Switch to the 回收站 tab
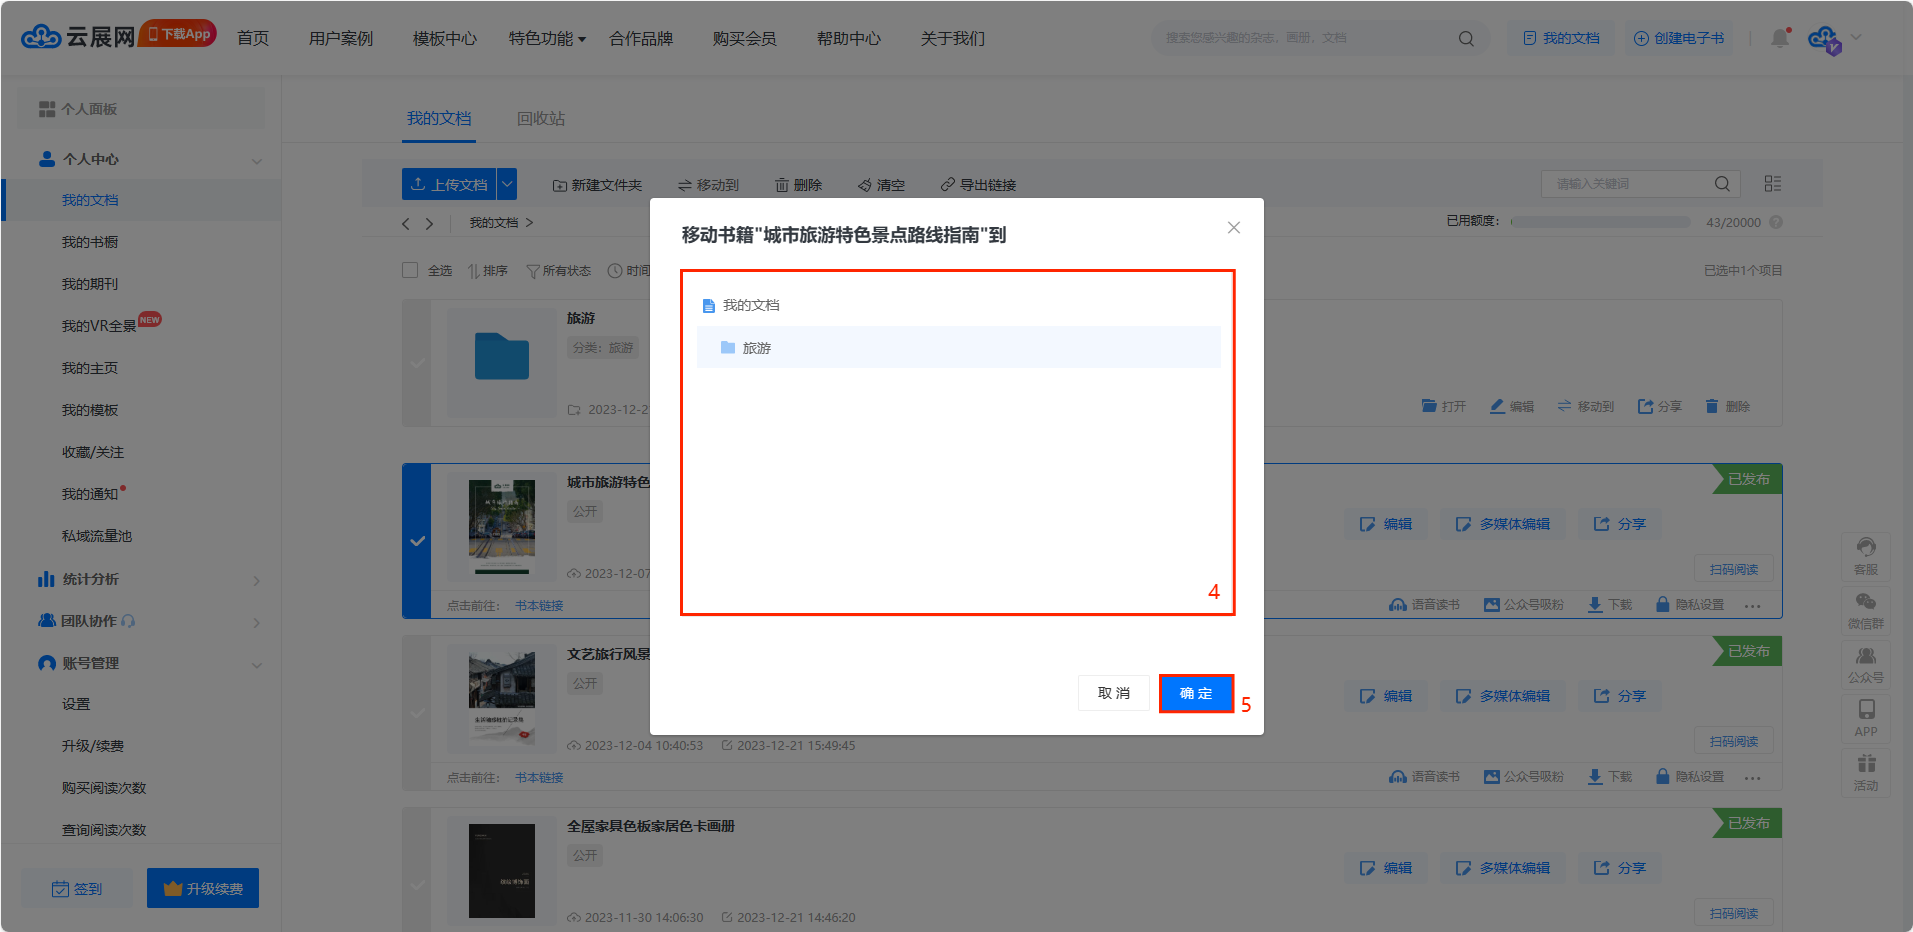Screen dimensions: 1913x932 click(540, 119)
